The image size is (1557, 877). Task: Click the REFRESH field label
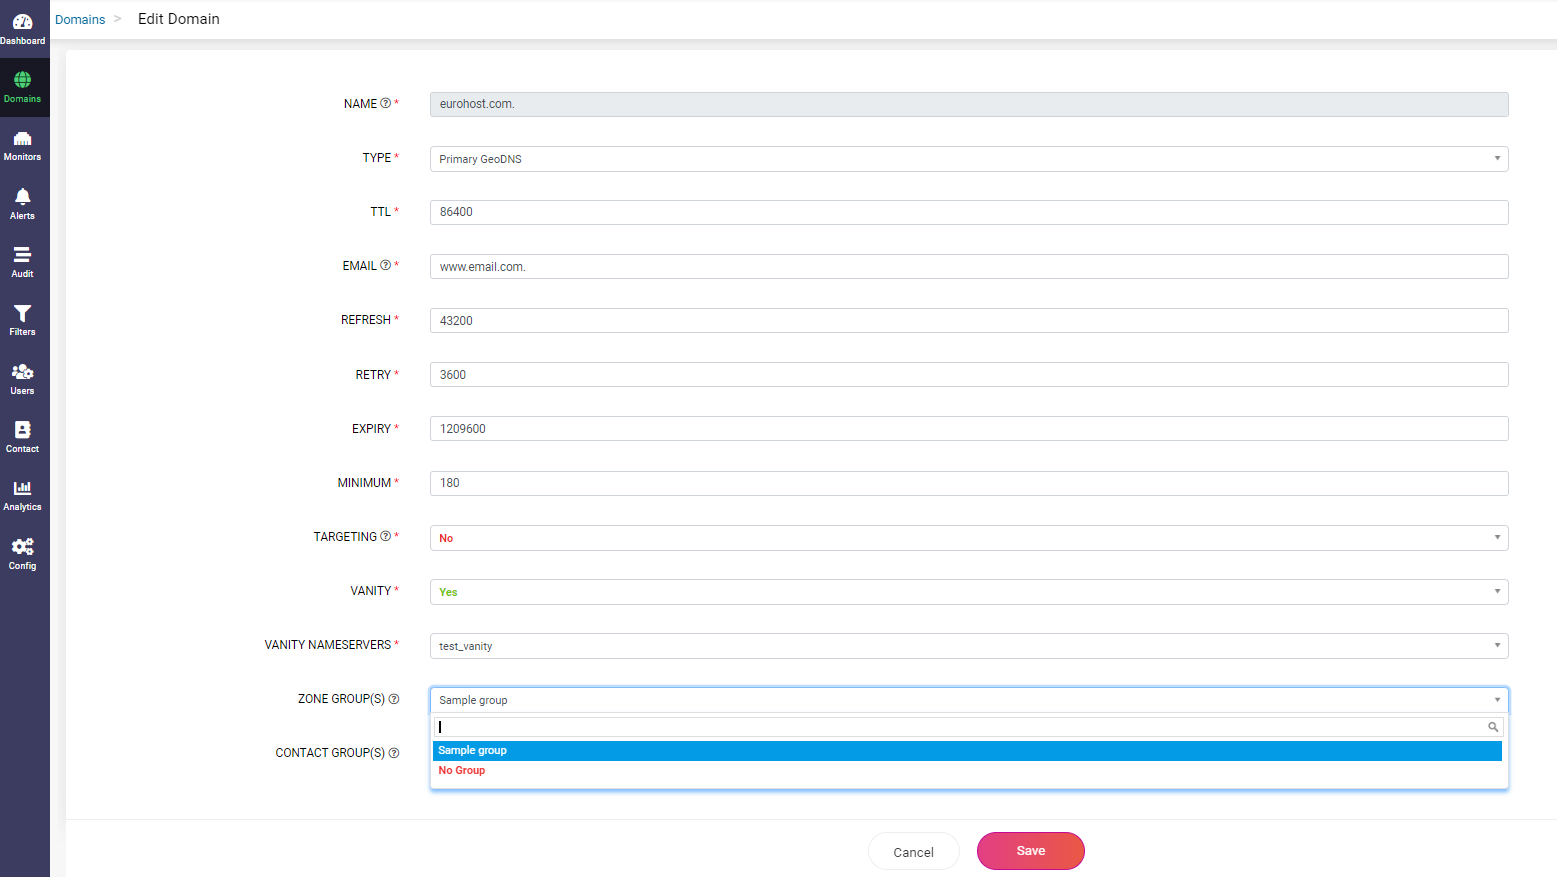coord(366,320)
